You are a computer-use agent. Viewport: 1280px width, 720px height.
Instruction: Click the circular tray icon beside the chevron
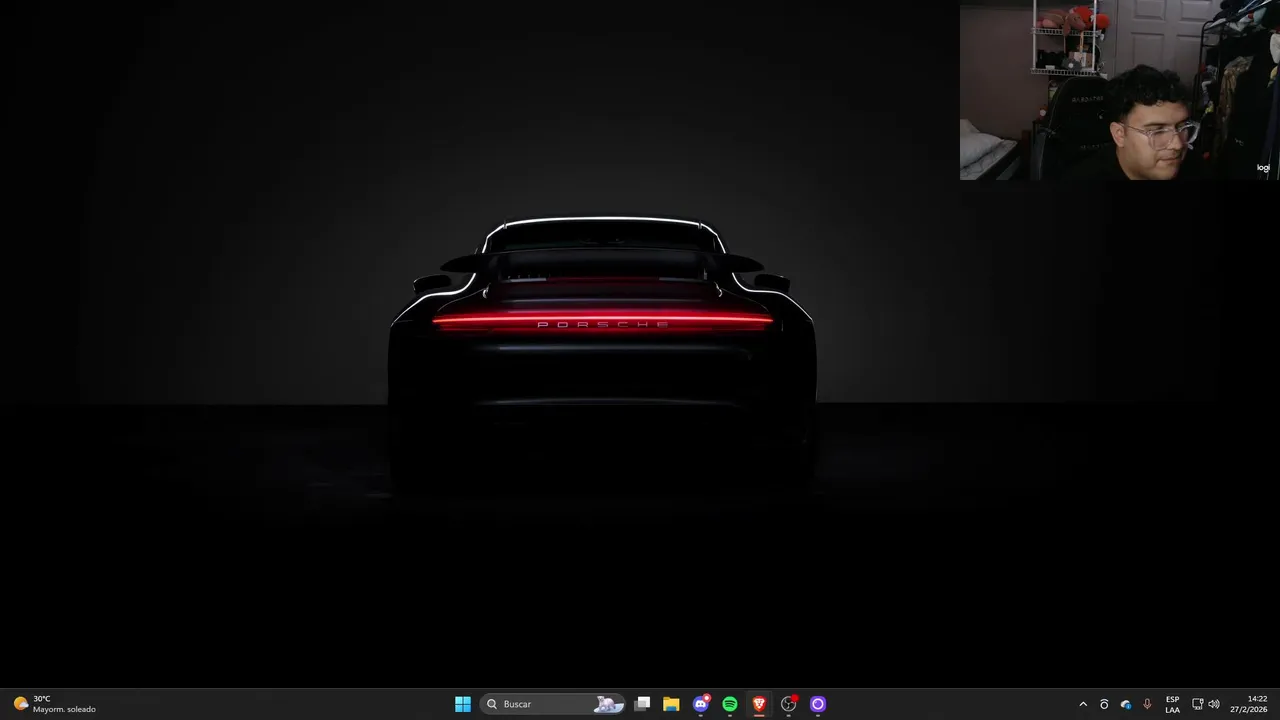point(1104,704)
